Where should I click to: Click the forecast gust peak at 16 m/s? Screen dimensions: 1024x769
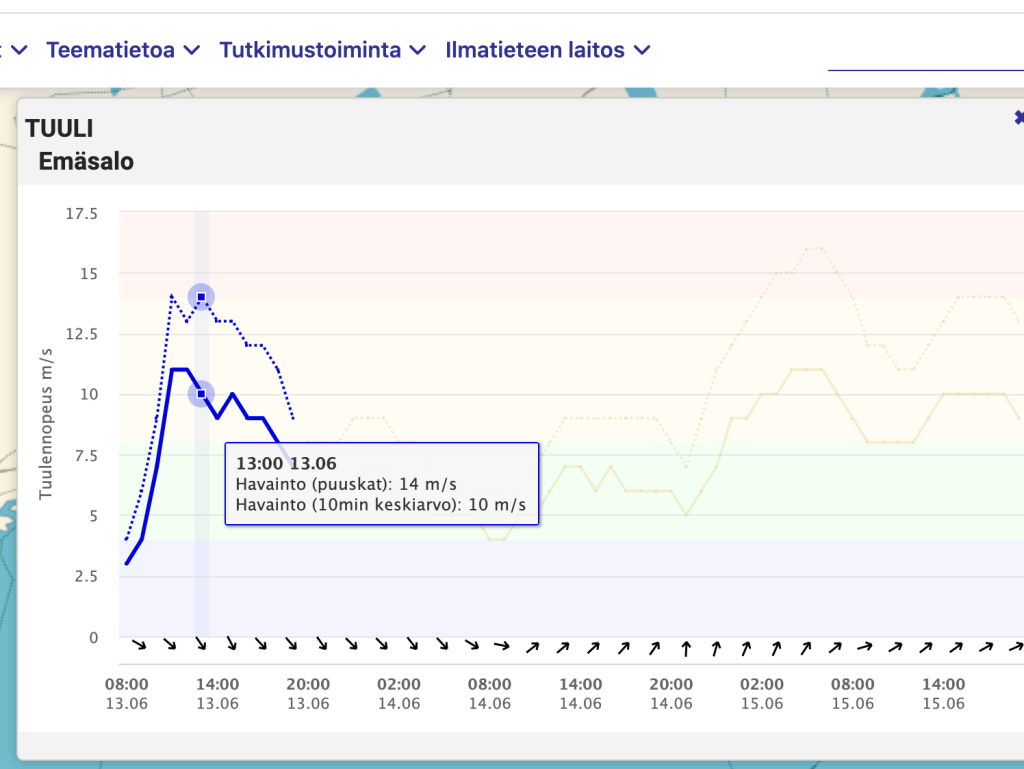pyautogui.click(x=814, y=248)
